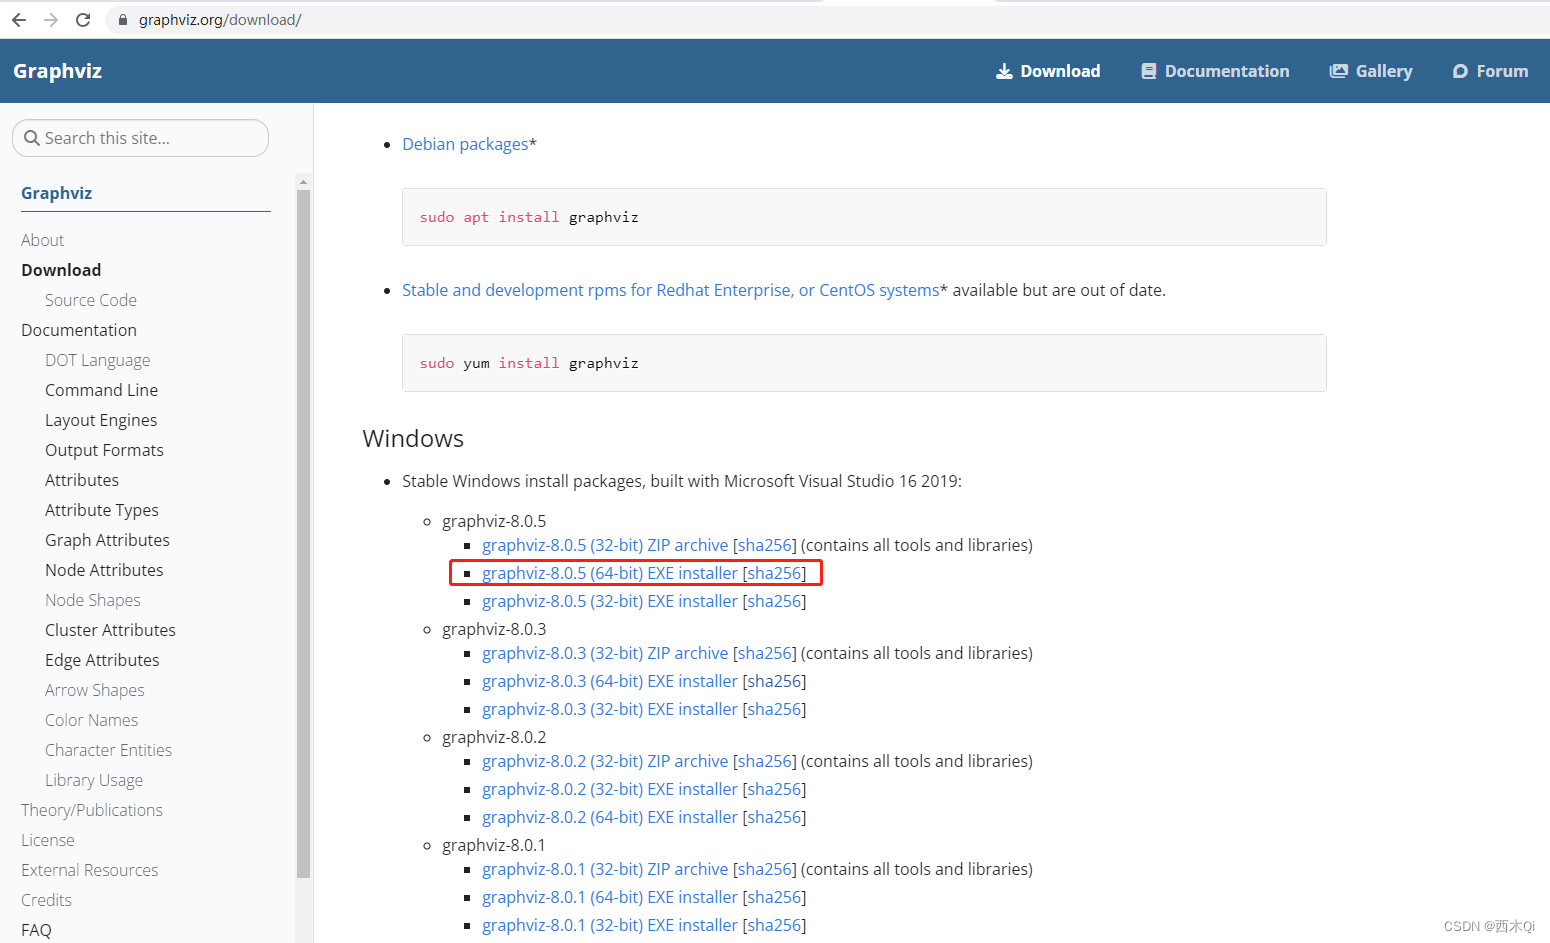Screen dimensions: 1550x943
Task: Click the padlock site info icon
Action: [x=123, y=20]
